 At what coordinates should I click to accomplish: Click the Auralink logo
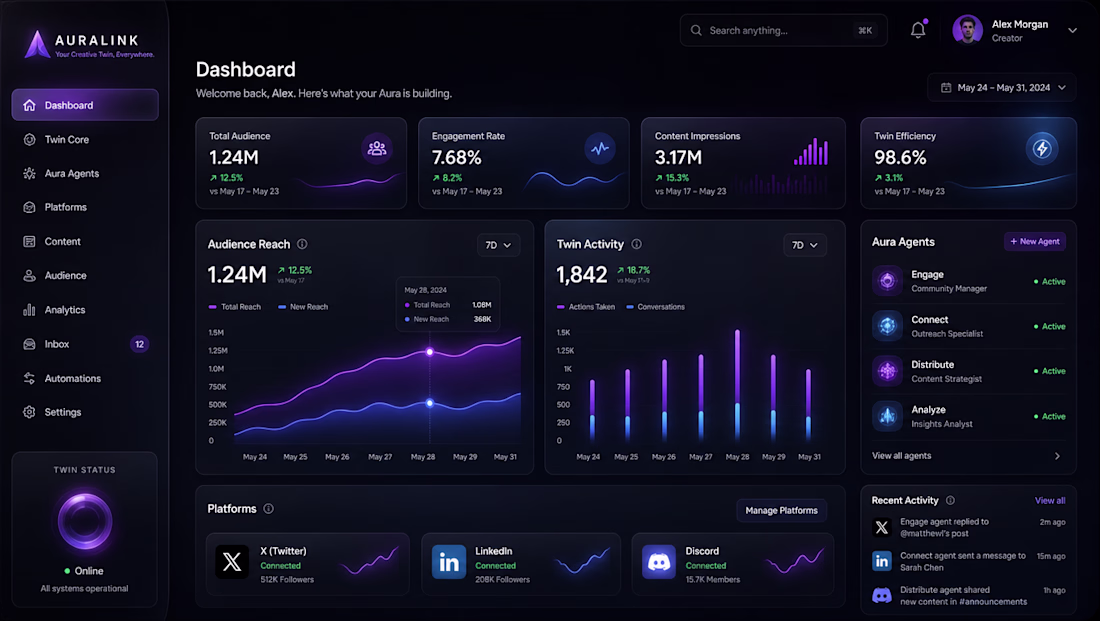point(89,44)
